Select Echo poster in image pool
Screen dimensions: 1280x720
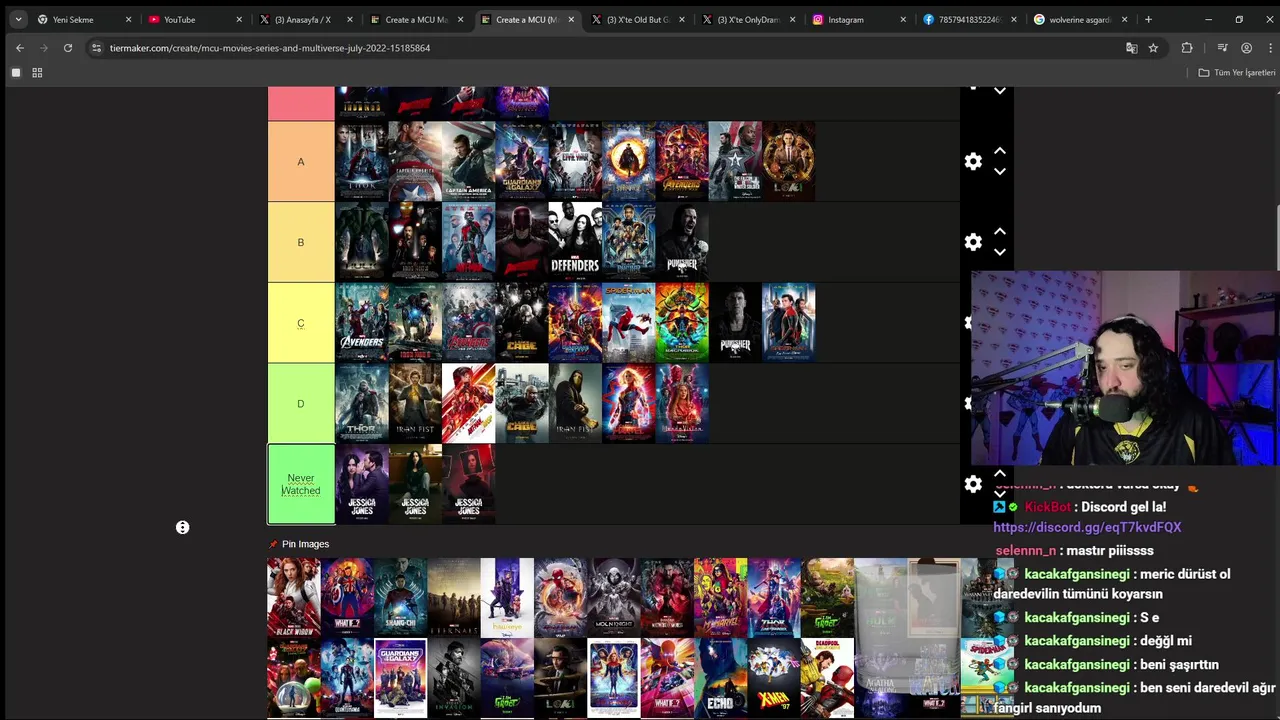[x=721, y=679]
